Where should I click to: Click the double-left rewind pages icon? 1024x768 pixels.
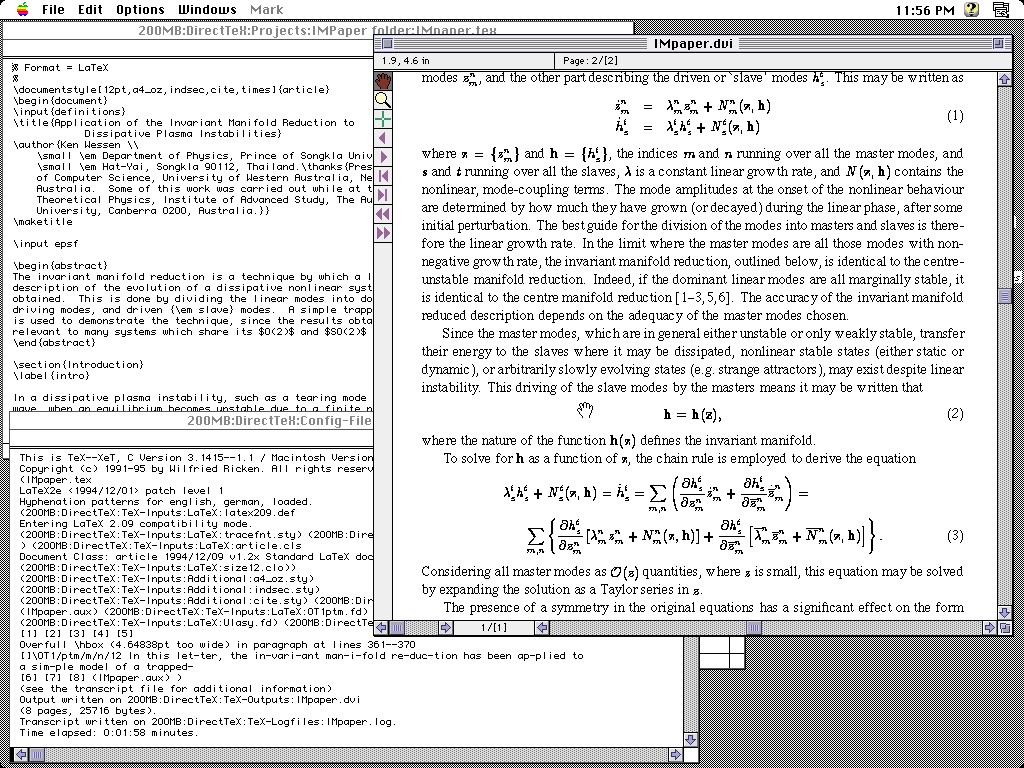[383, 214]
